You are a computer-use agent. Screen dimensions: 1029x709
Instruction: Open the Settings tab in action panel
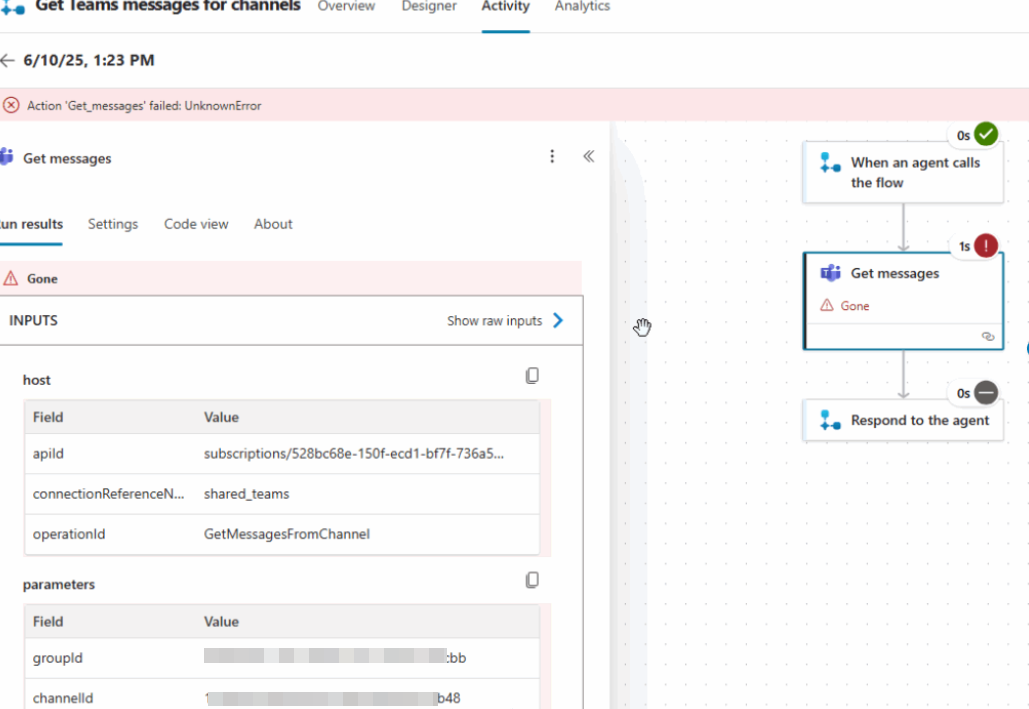coord(113,224)
